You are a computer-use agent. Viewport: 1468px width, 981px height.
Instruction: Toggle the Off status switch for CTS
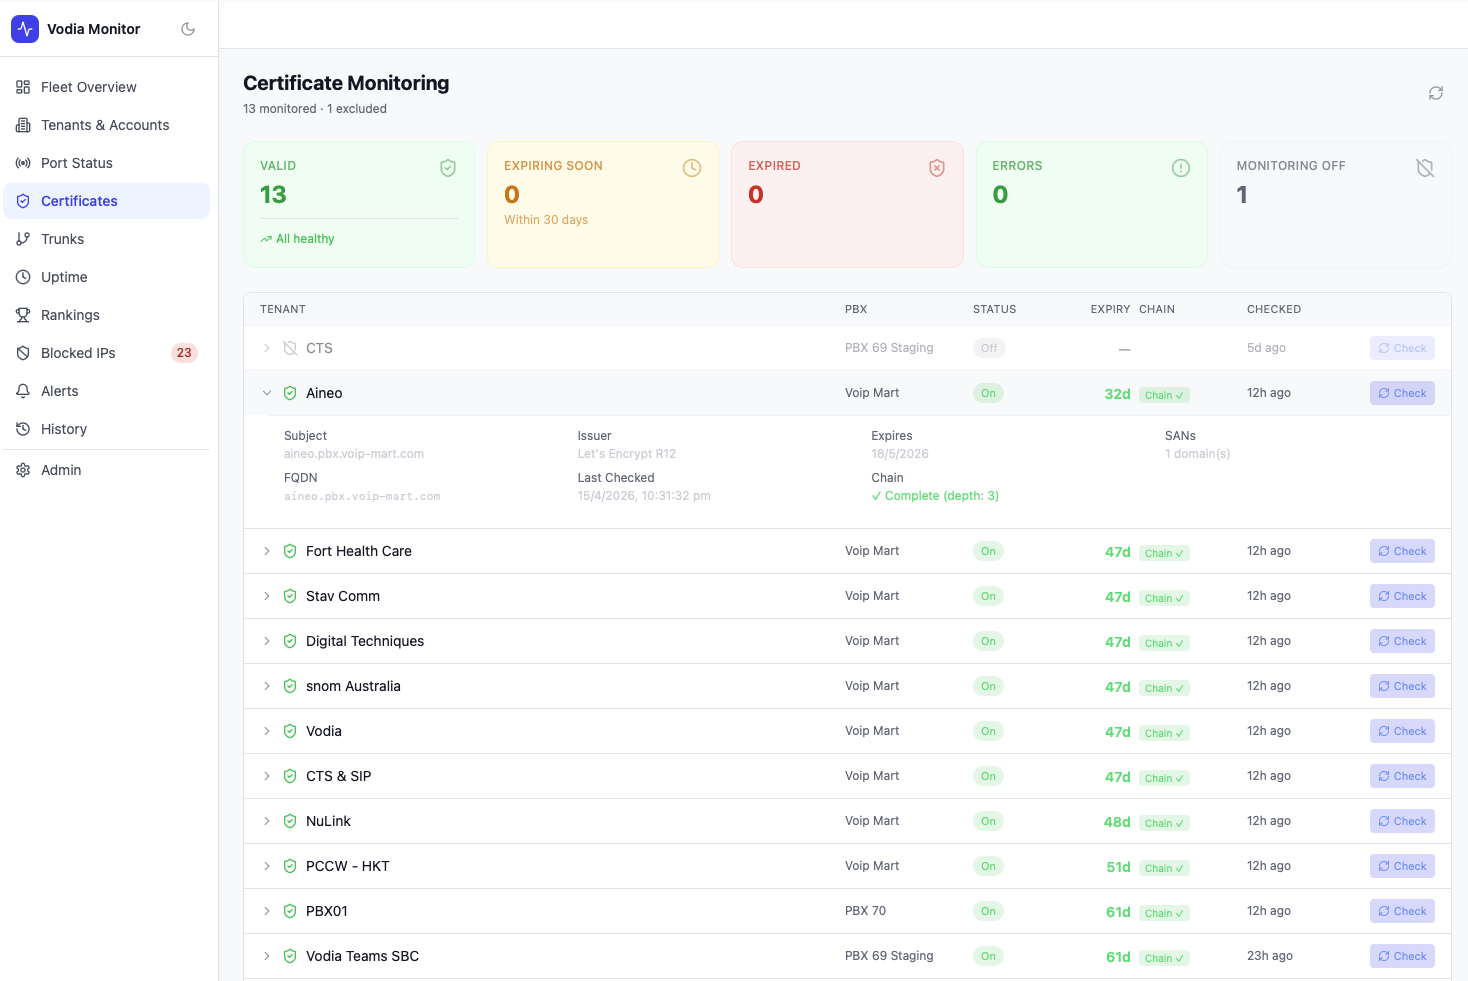(989, 348)
